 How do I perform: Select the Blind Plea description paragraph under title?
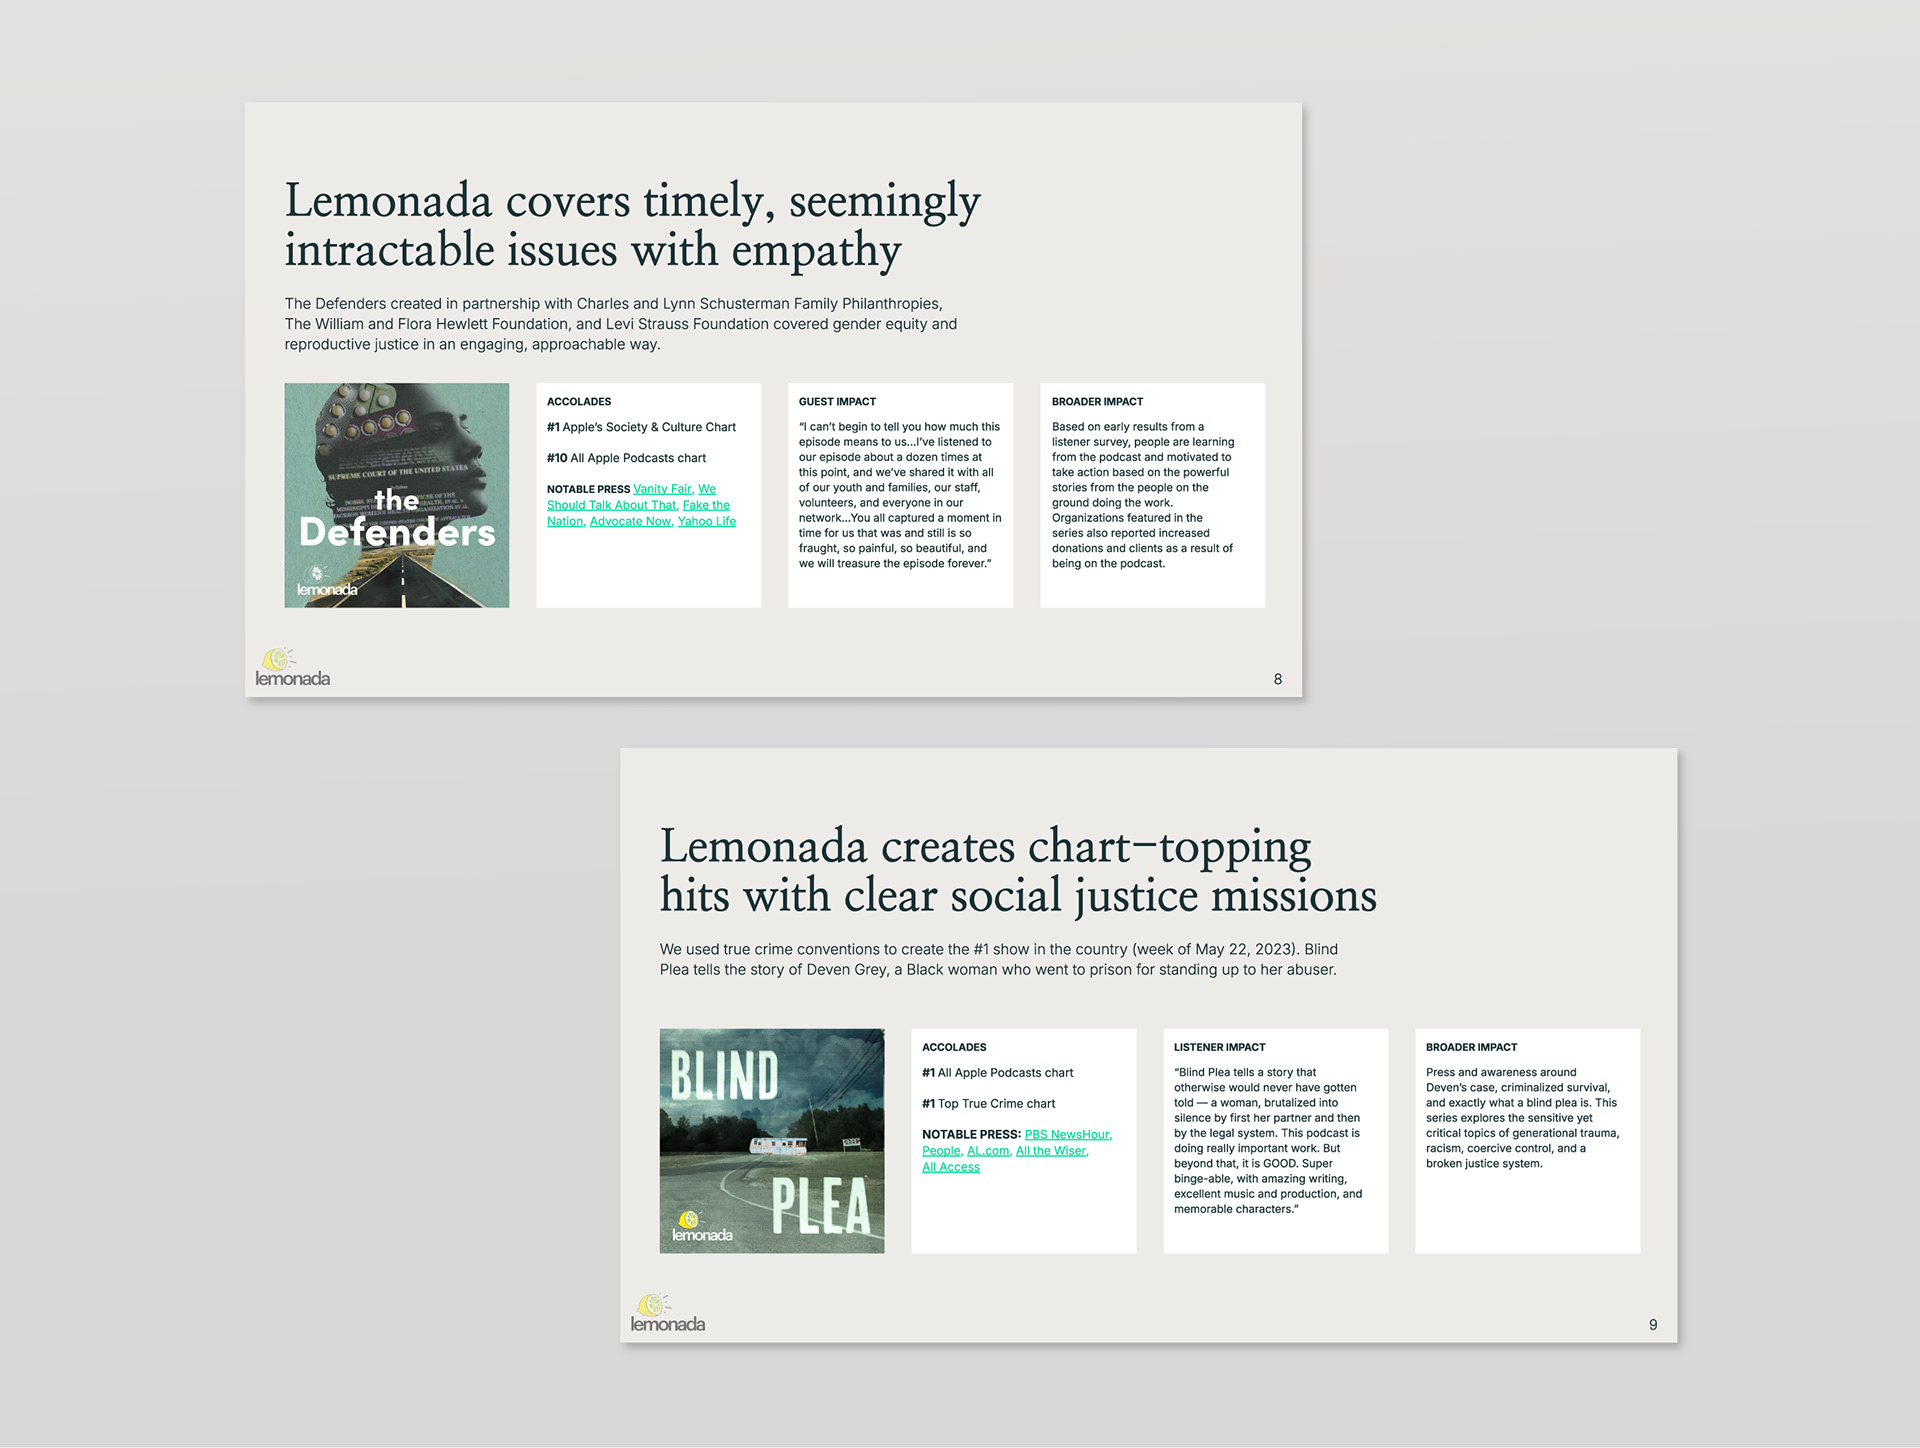coord(999,959)
